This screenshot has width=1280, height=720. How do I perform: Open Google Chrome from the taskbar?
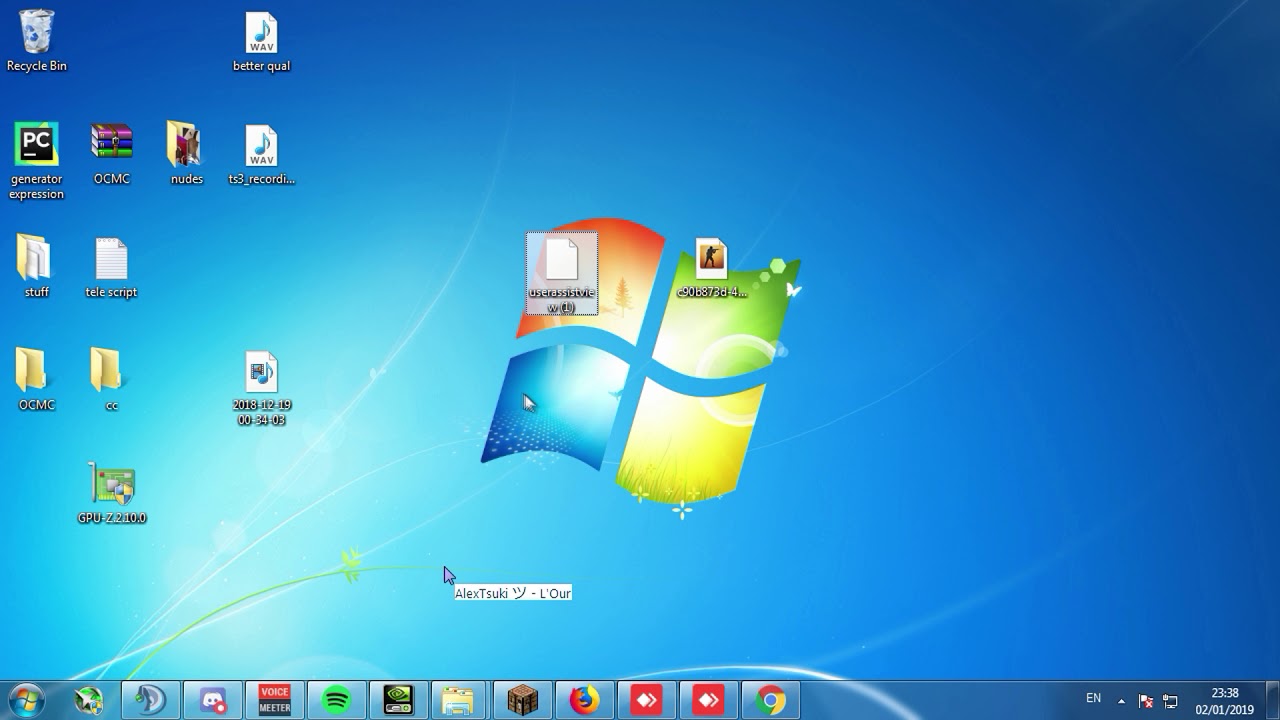pyautogui.click(x=771, y=700)
